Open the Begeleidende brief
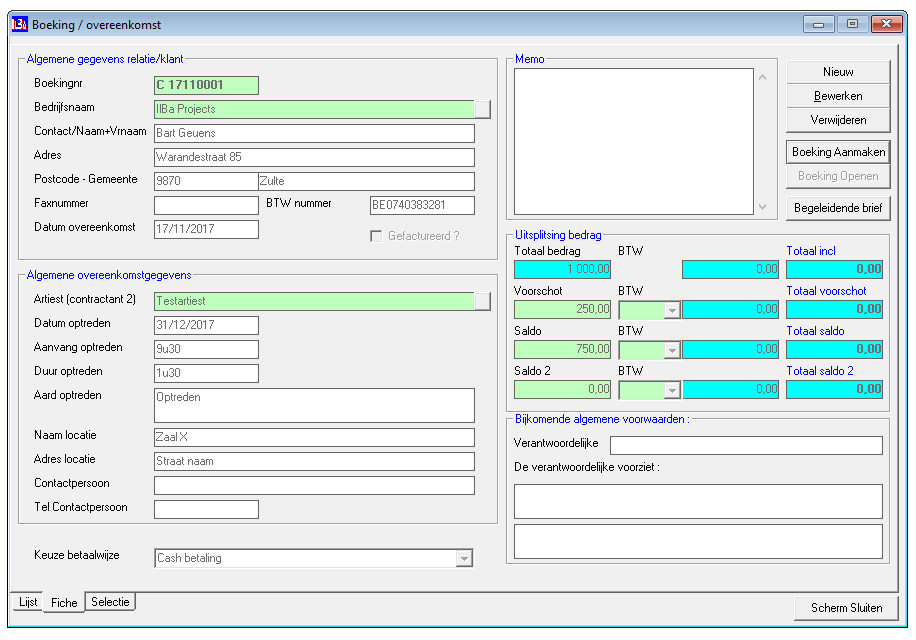The height and width of the screenshot is (640, 916). click(x=838, y=208)
